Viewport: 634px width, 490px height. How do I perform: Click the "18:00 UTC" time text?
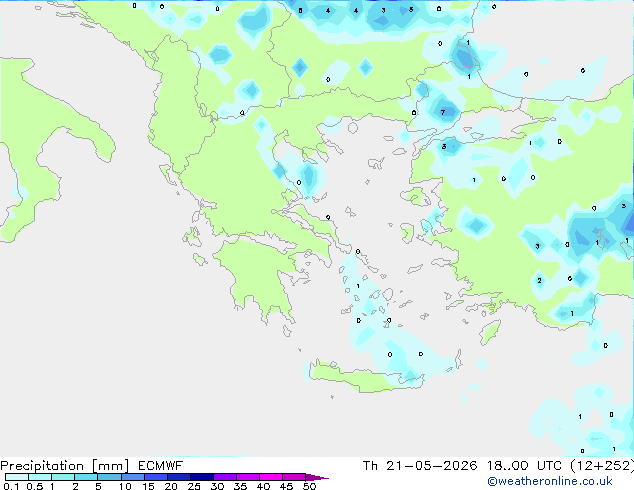point(524,466)
